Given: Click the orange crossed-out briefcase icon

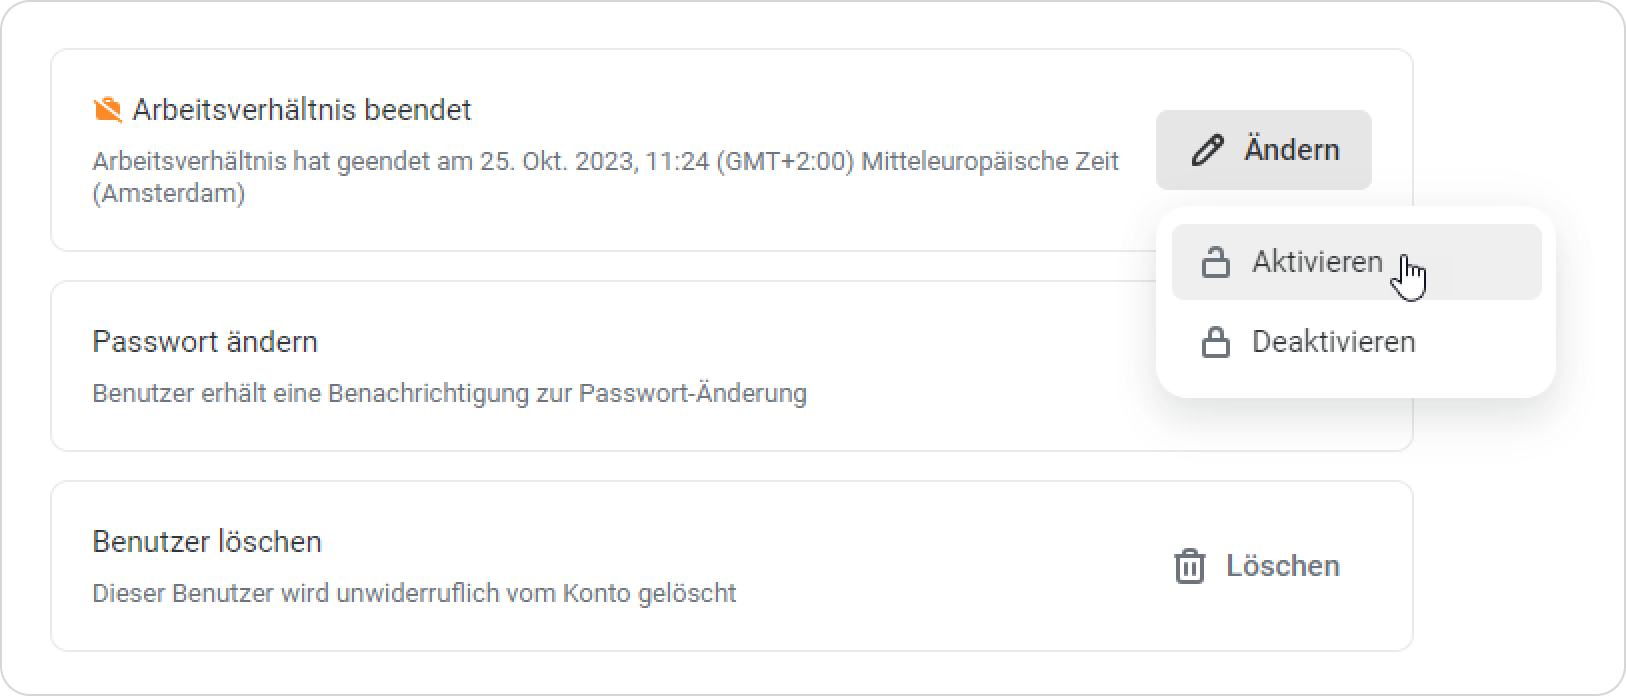Looking at the screenshot, I should point(107,110).
